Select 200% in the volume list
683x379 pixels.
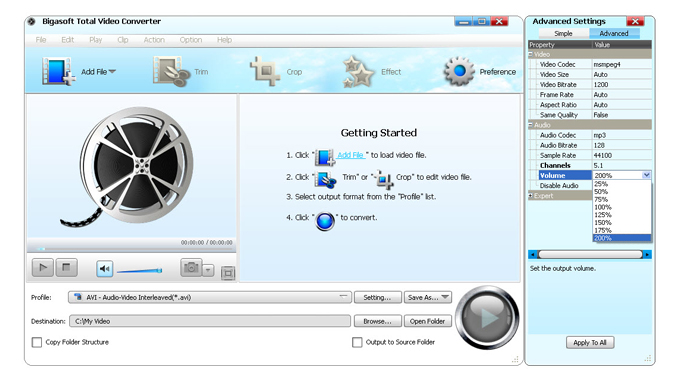tap(622, 238)
